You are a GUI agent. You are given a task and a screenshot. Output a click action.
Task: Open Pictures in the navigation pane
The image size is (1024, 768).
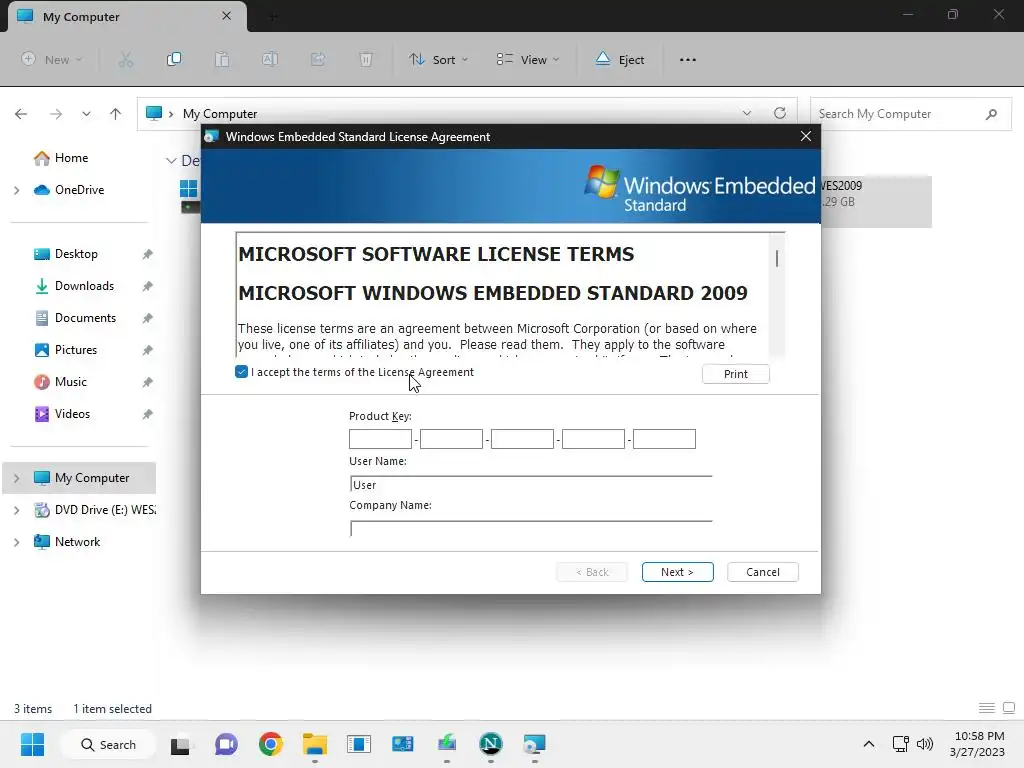pos(65,350)
